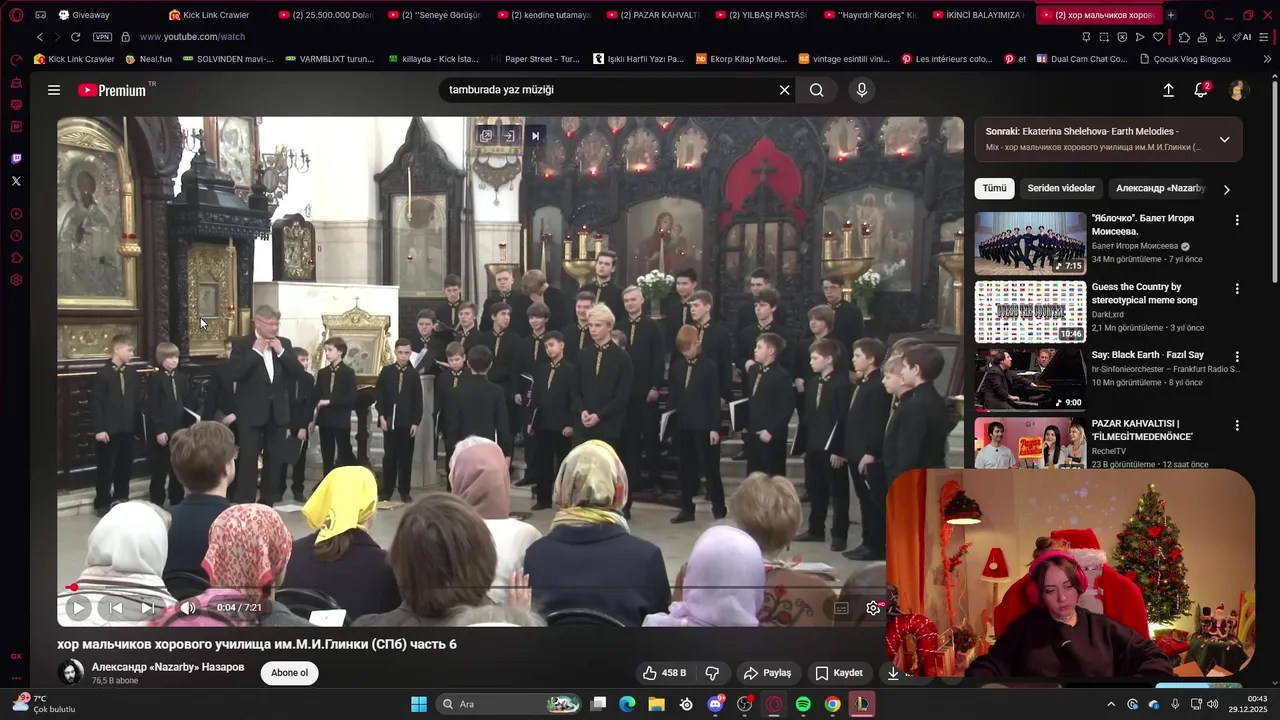Screen dimensions: 1280x720
Task: Open options for Яблочко video
Action: point(1237,220)
